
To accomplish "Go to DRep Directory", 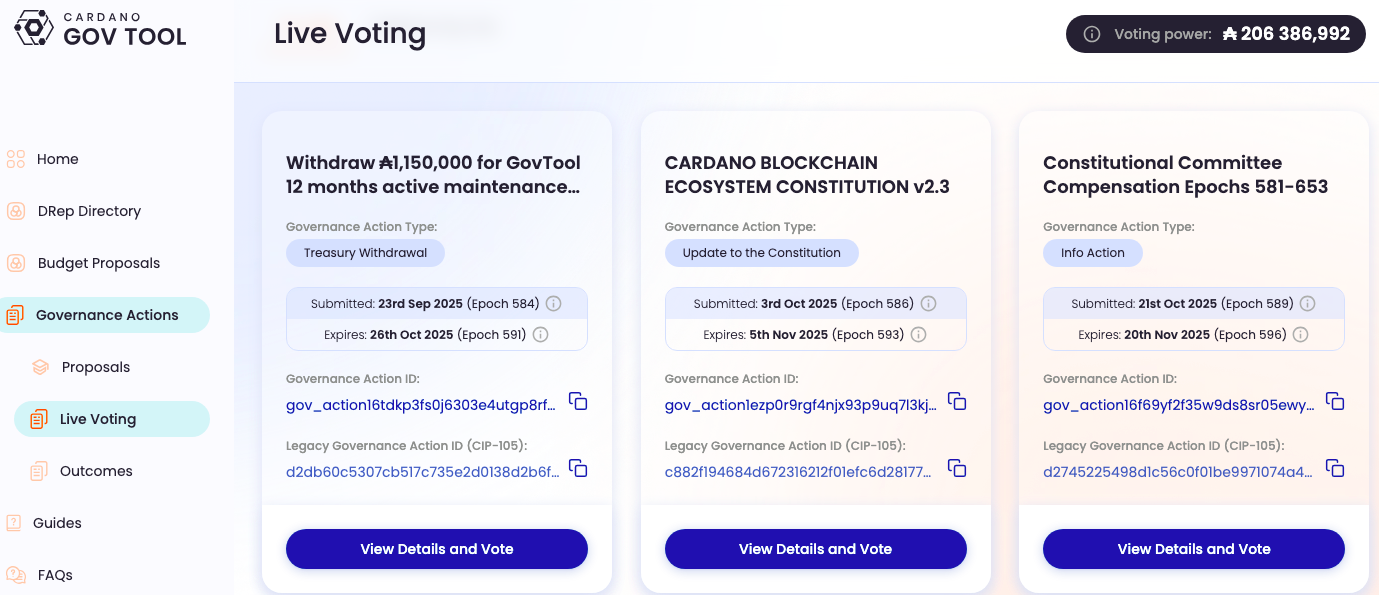I will tap(89, 211).
